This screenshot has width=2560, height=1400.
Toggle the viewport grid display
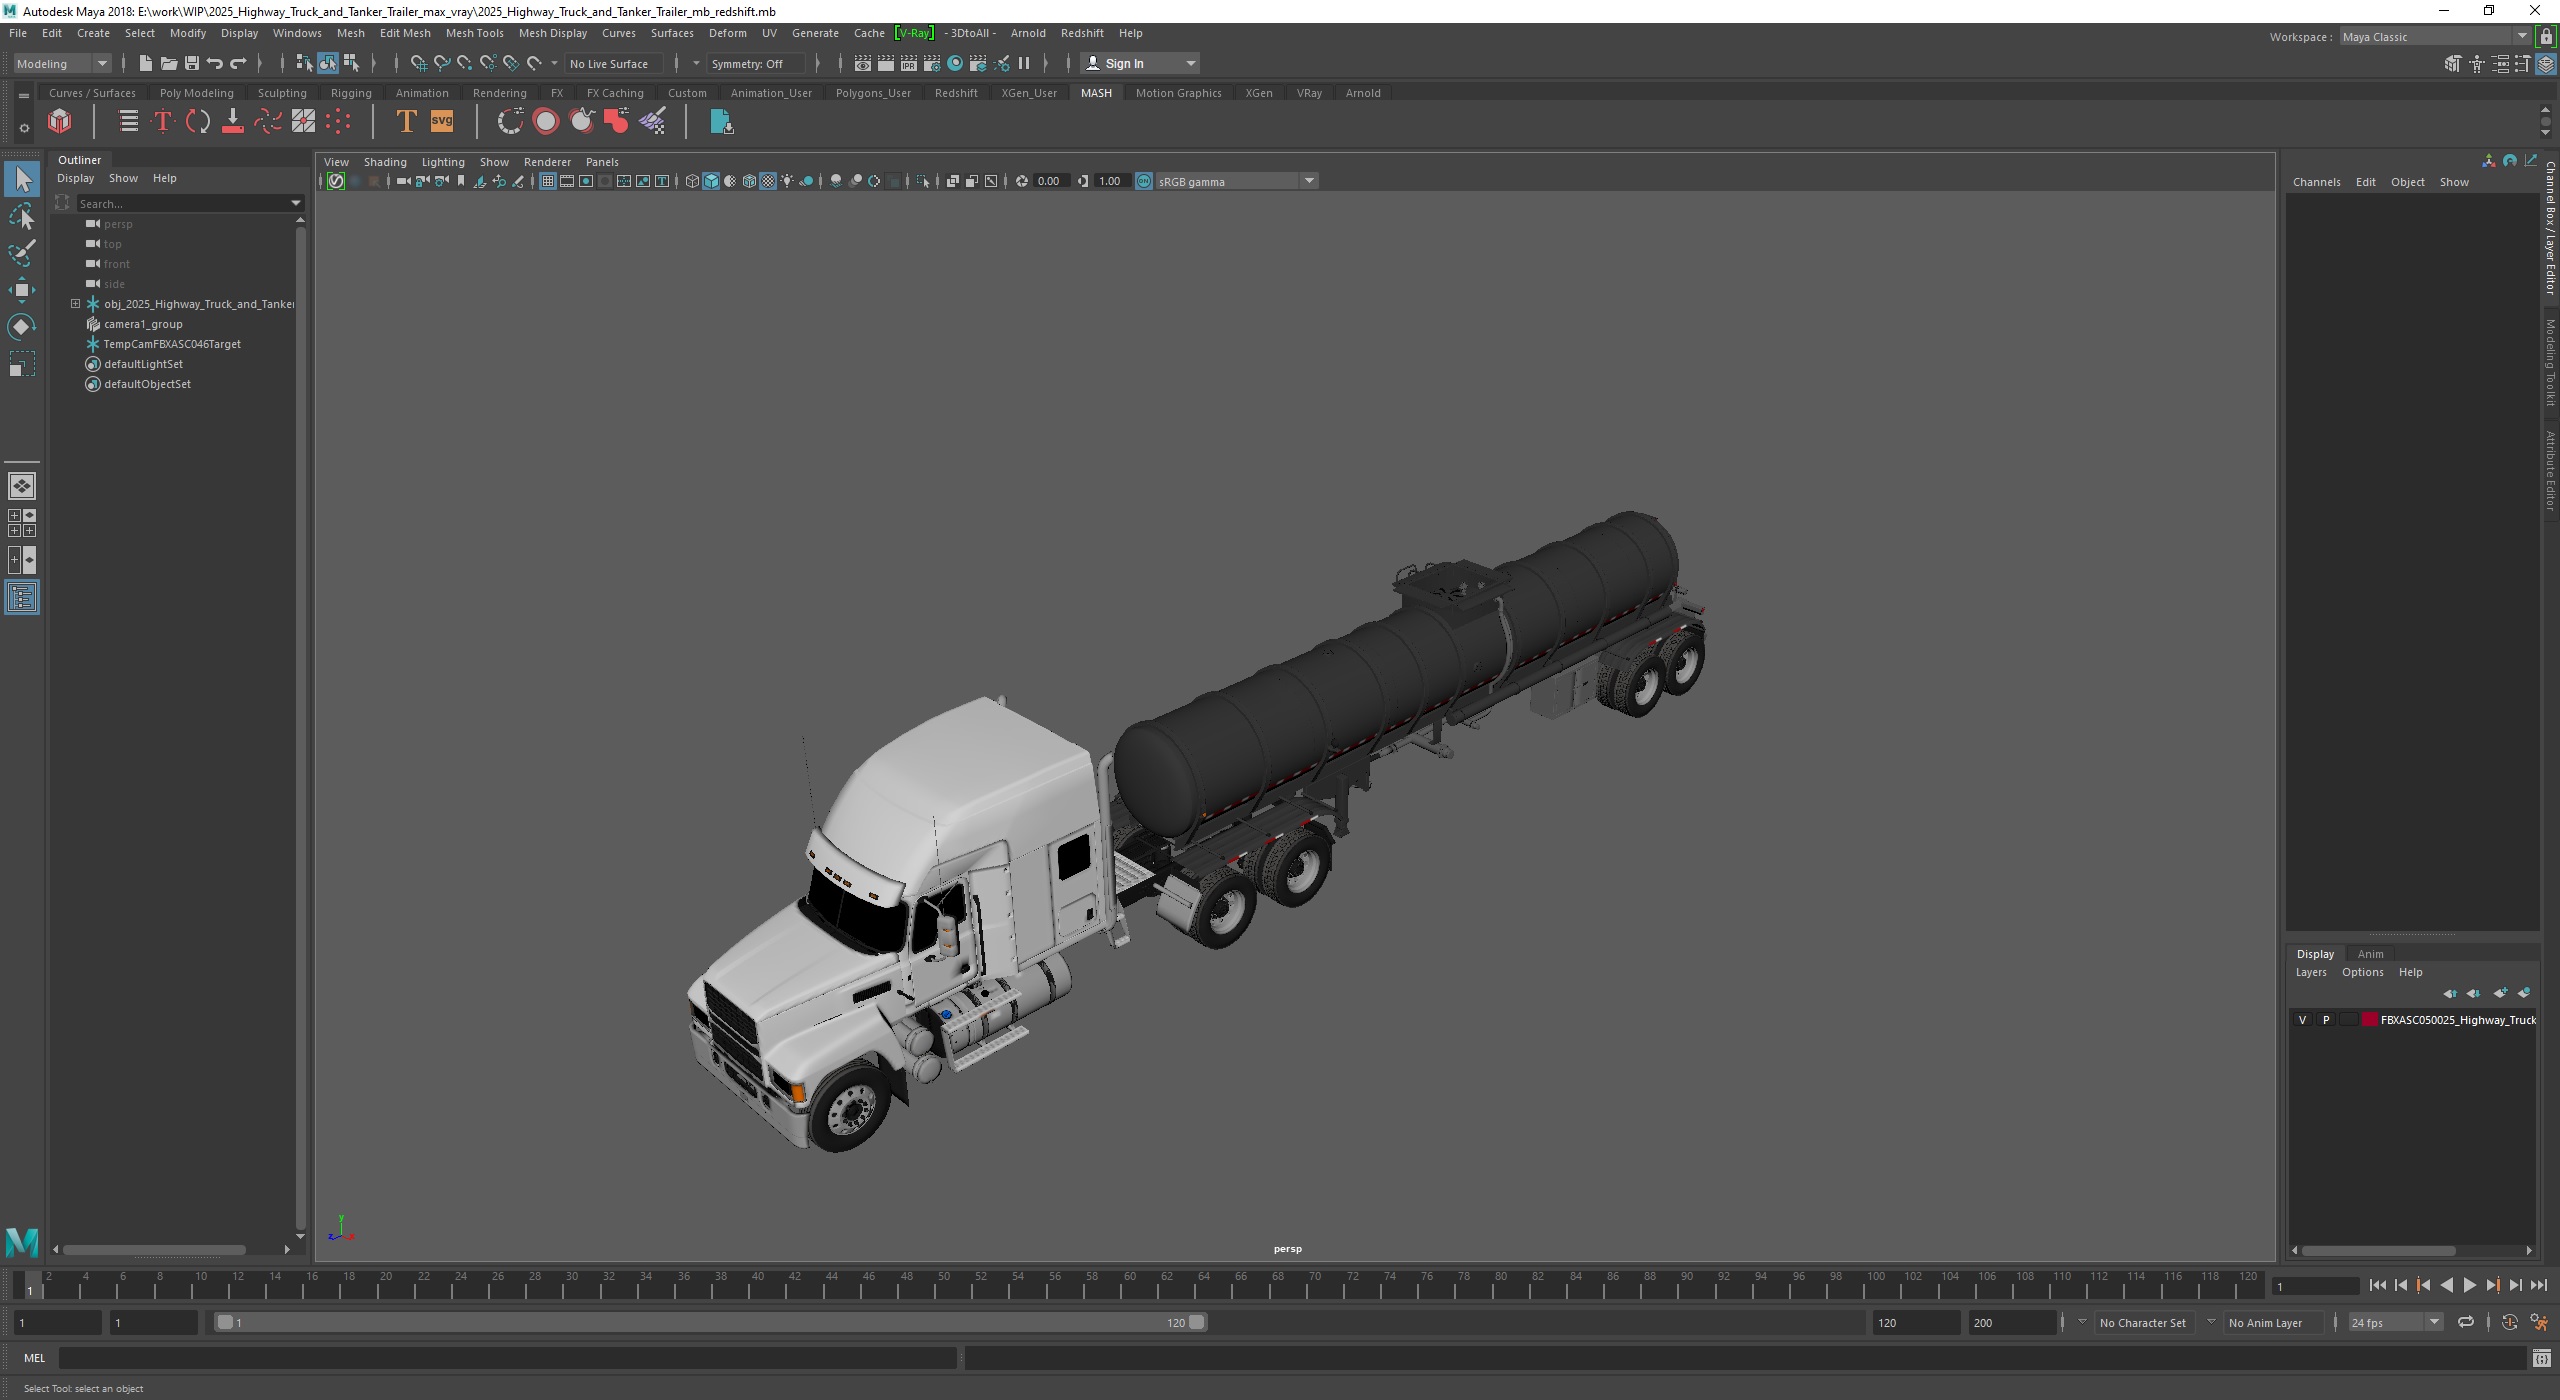pyautogui.click(x=547, y=181)
